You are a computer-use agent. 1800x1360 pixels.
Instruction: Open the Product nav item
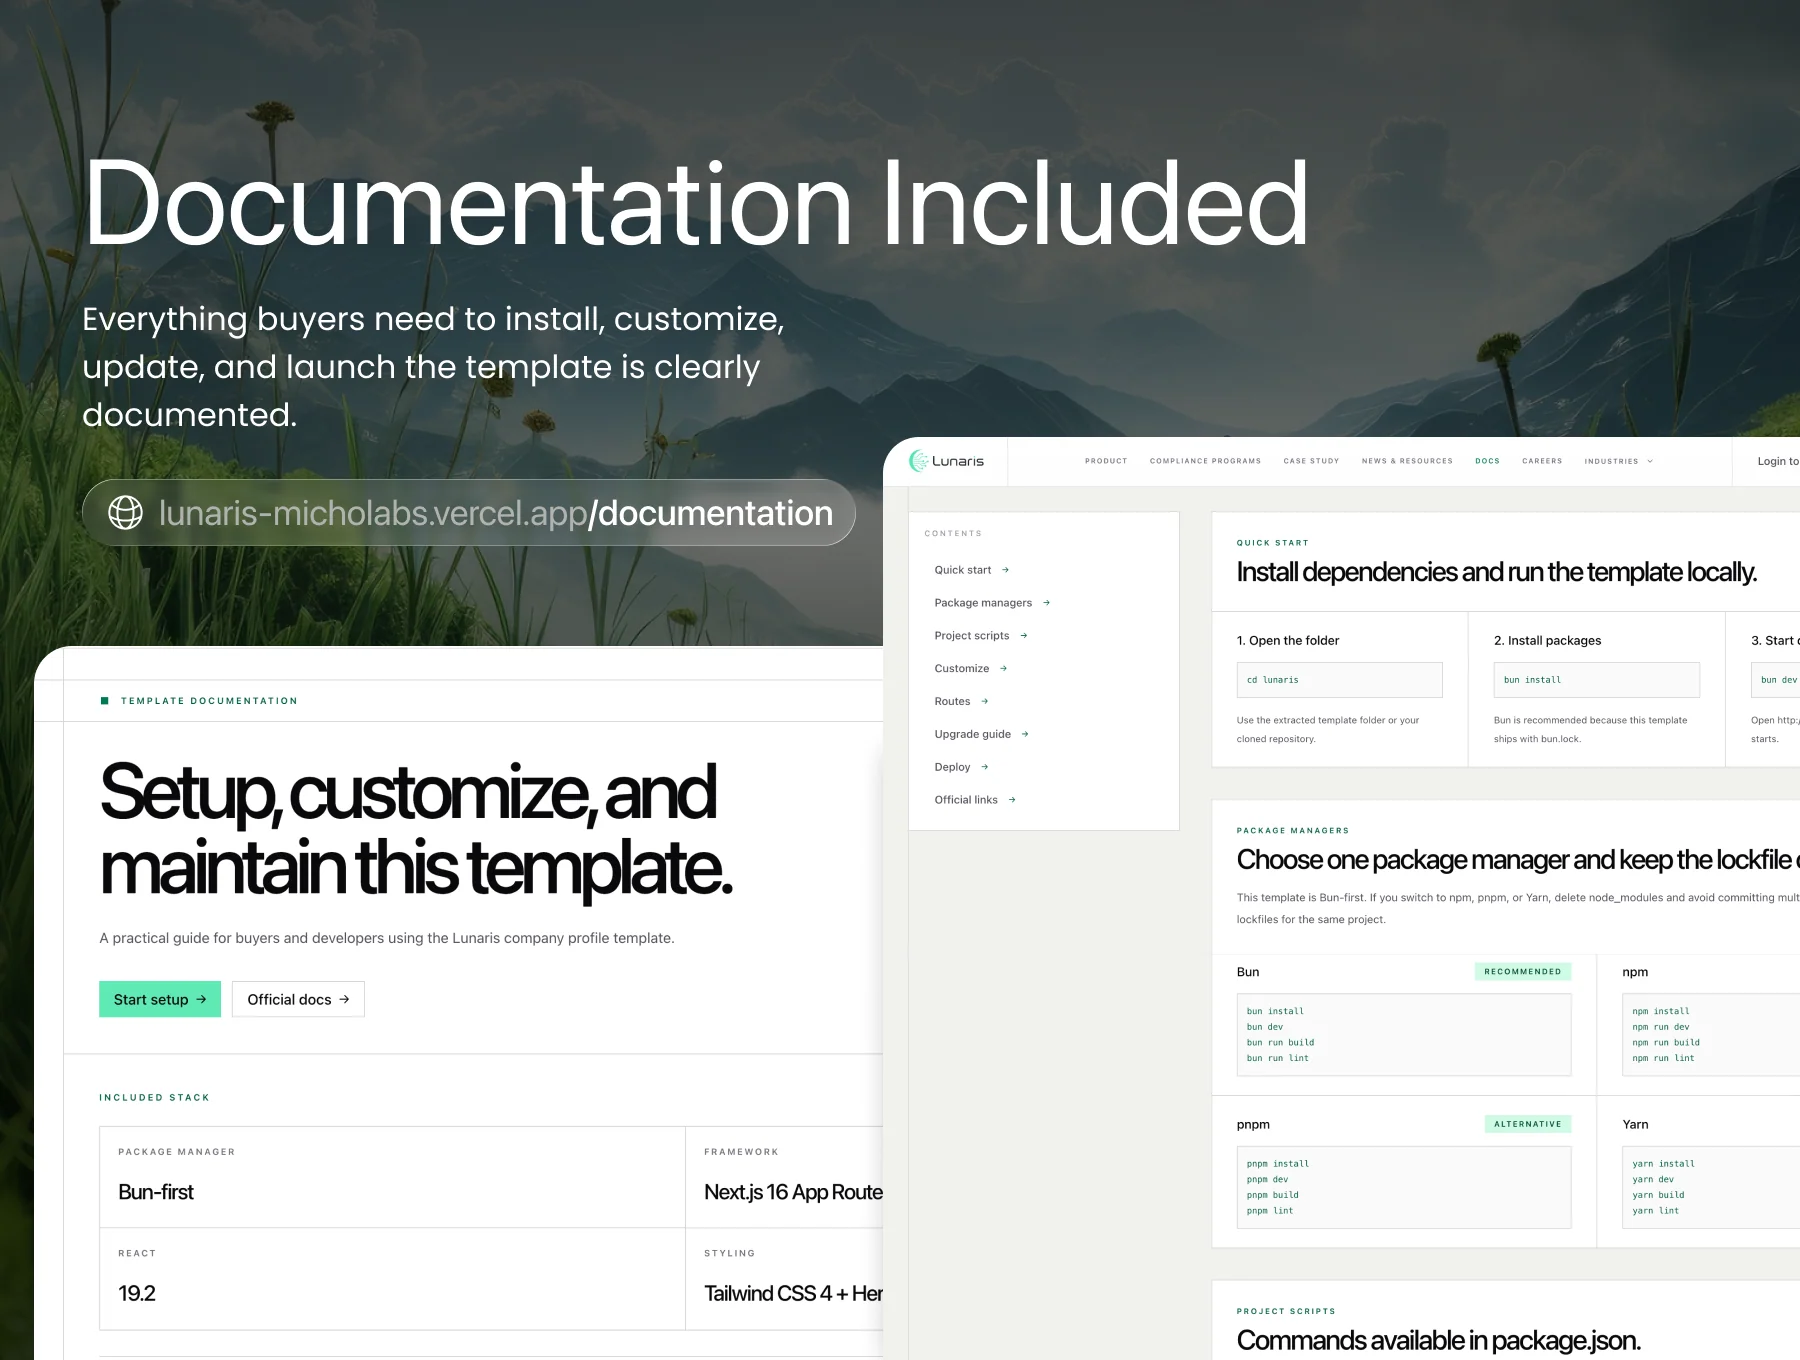tap(1106, 461)
